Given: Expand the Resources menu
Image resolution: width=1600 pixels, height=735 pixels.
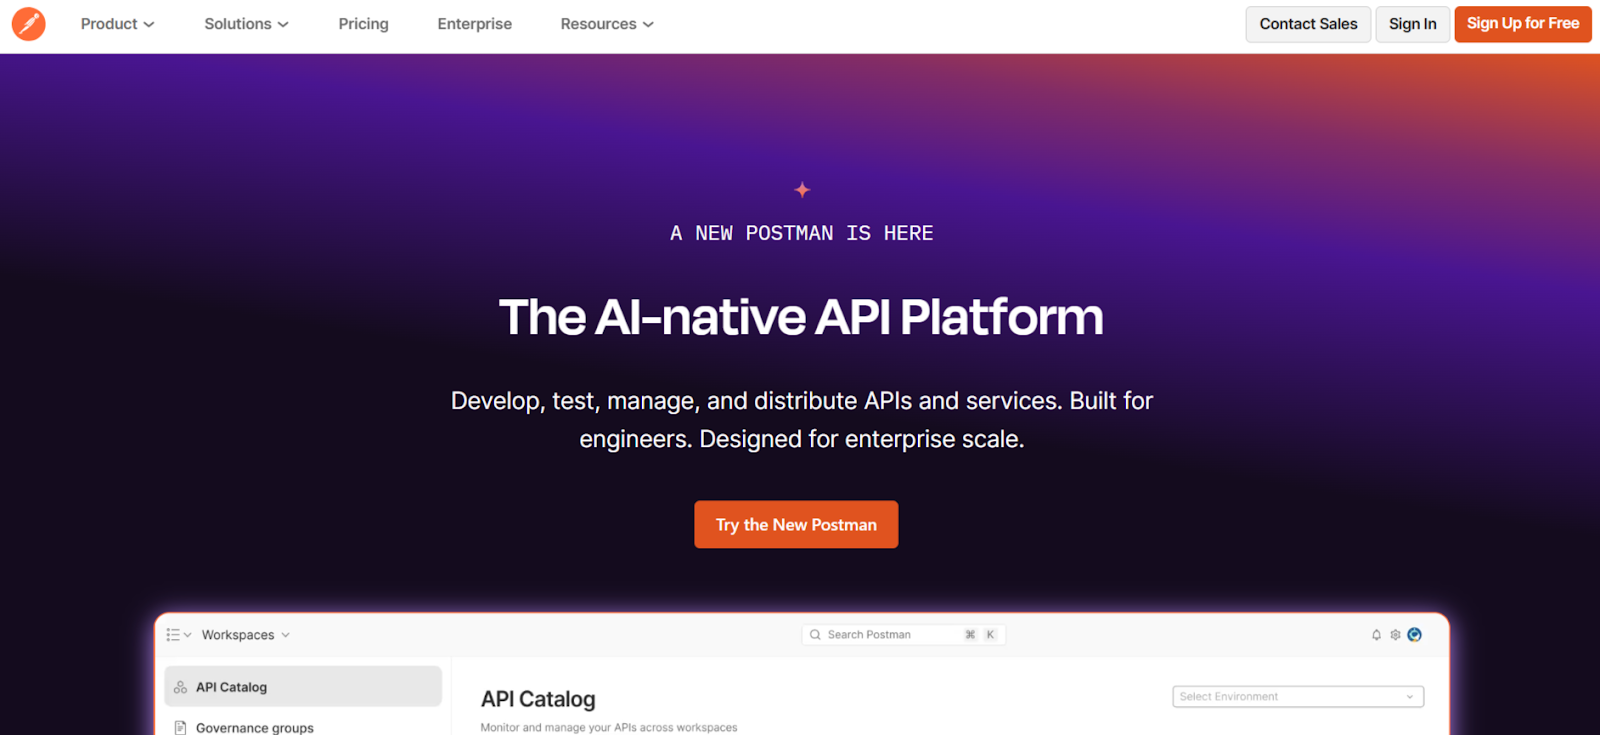Looking at the screenshot, I should 607,24.
